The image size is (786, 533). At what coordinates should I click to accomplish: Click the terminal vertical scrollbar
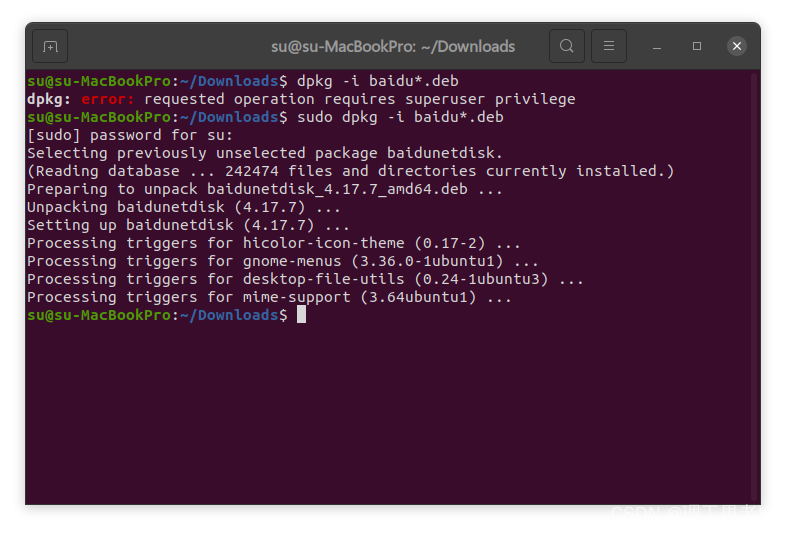coord(753,286)
